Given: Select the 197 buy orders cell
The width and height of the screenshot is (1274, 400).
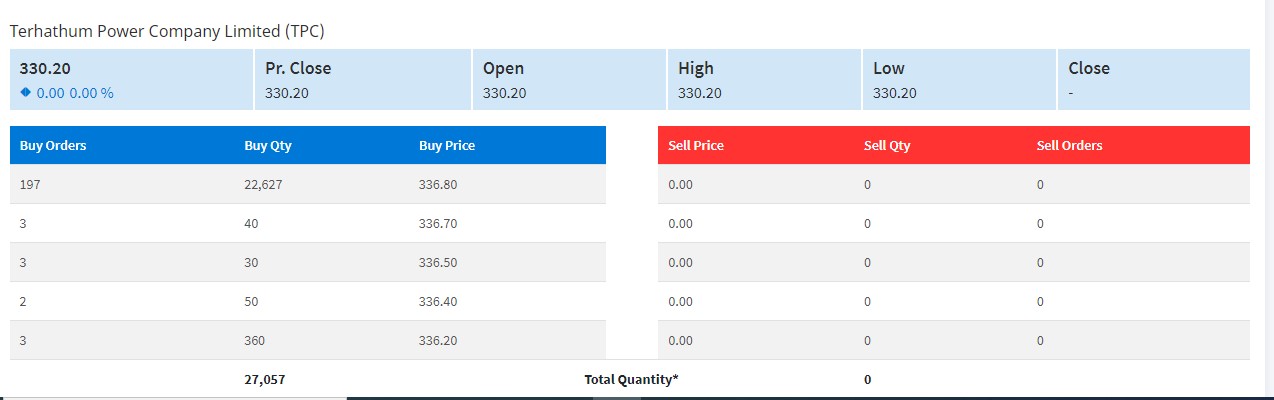Looking at the screenshot, I should (29, 185).
